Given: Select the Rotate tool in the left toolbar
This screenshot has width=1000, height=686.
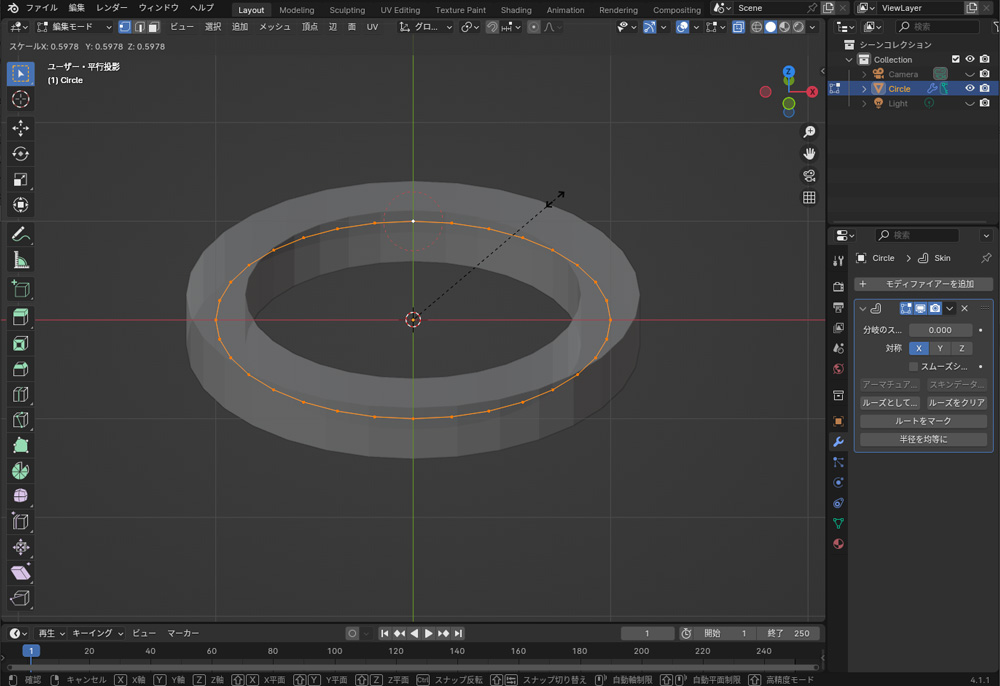Looking at the screenshot, I should [20, 154].
